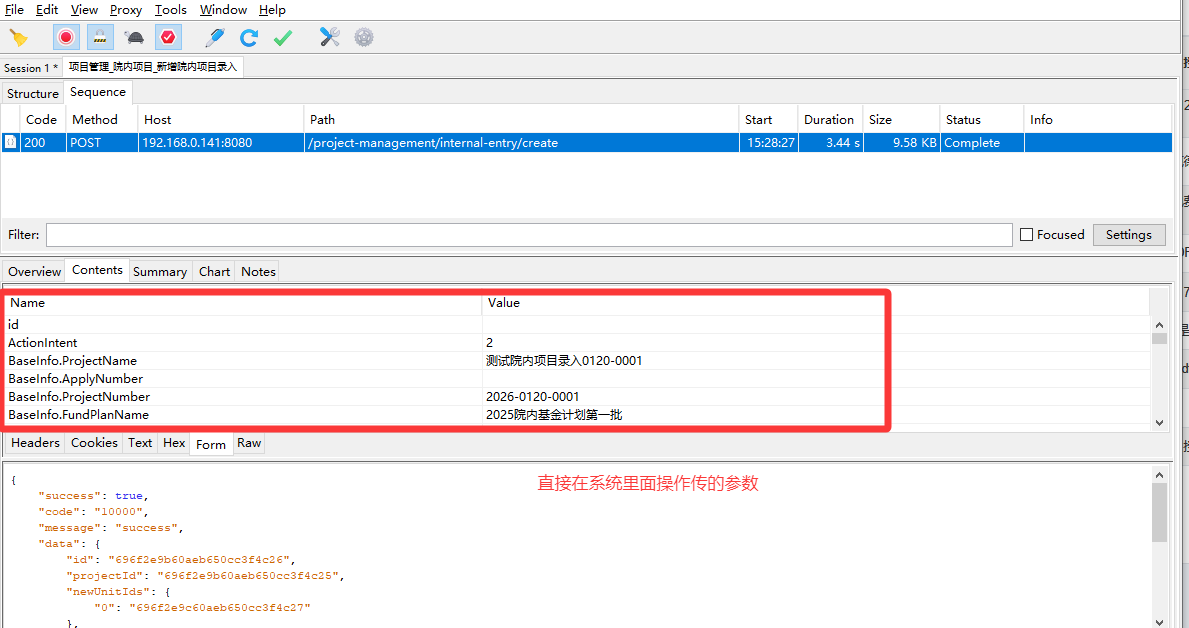1189x628 pixels.
Task: Show the request Headers tab
Action: click(36, 443)
